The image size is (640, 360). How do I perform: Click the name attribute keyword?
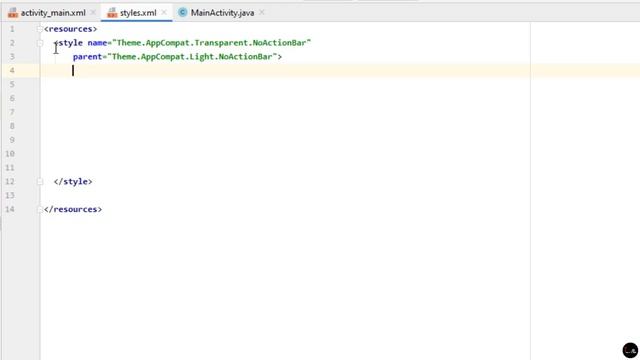click(97, 43)
